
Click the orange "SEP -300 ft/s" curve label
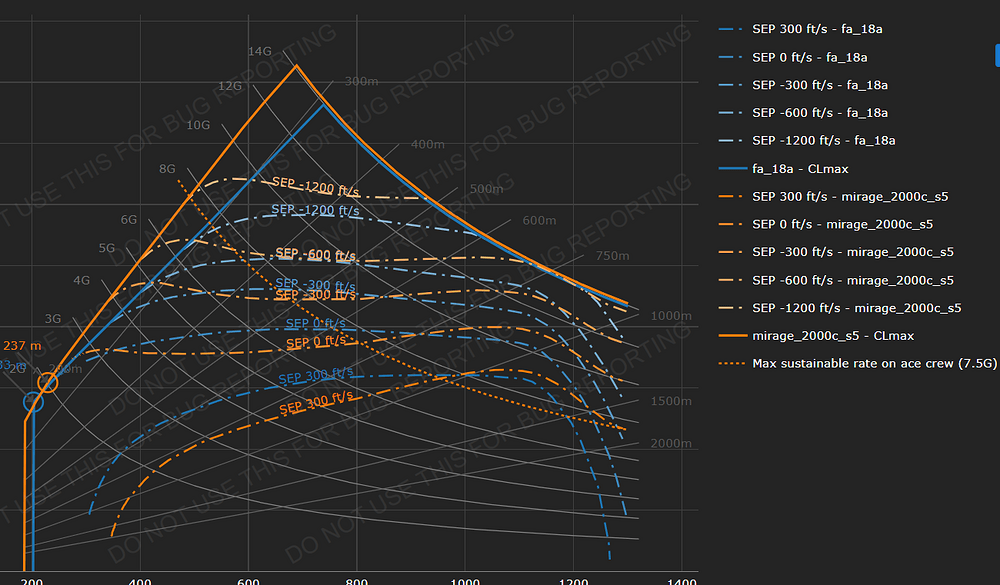(315, 295)
